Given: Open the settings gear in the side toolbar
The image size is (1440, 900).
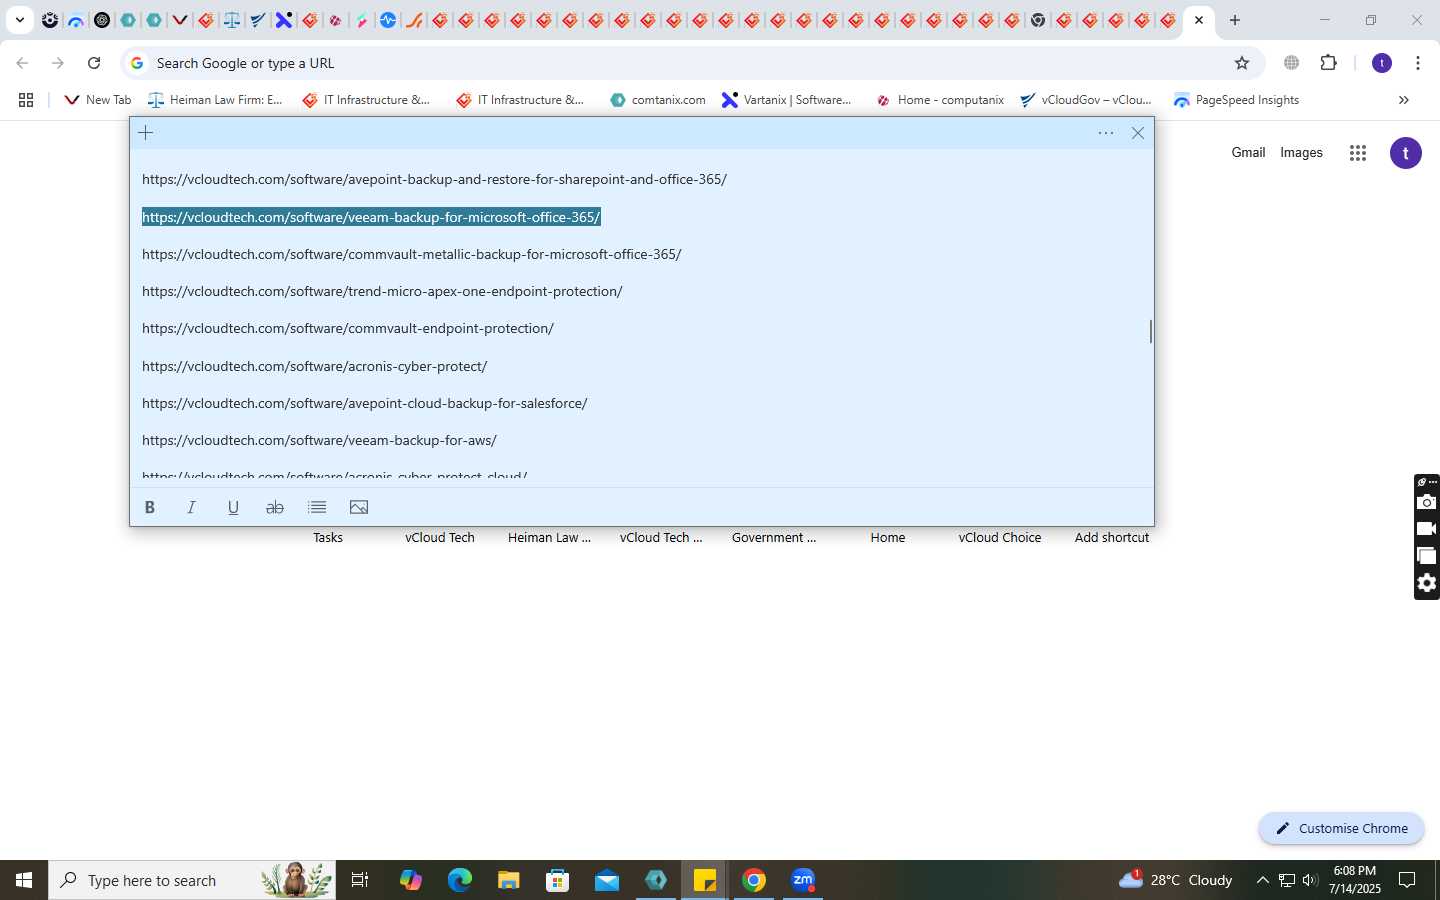Looking at the screenshot, I should pos(1427,583).
